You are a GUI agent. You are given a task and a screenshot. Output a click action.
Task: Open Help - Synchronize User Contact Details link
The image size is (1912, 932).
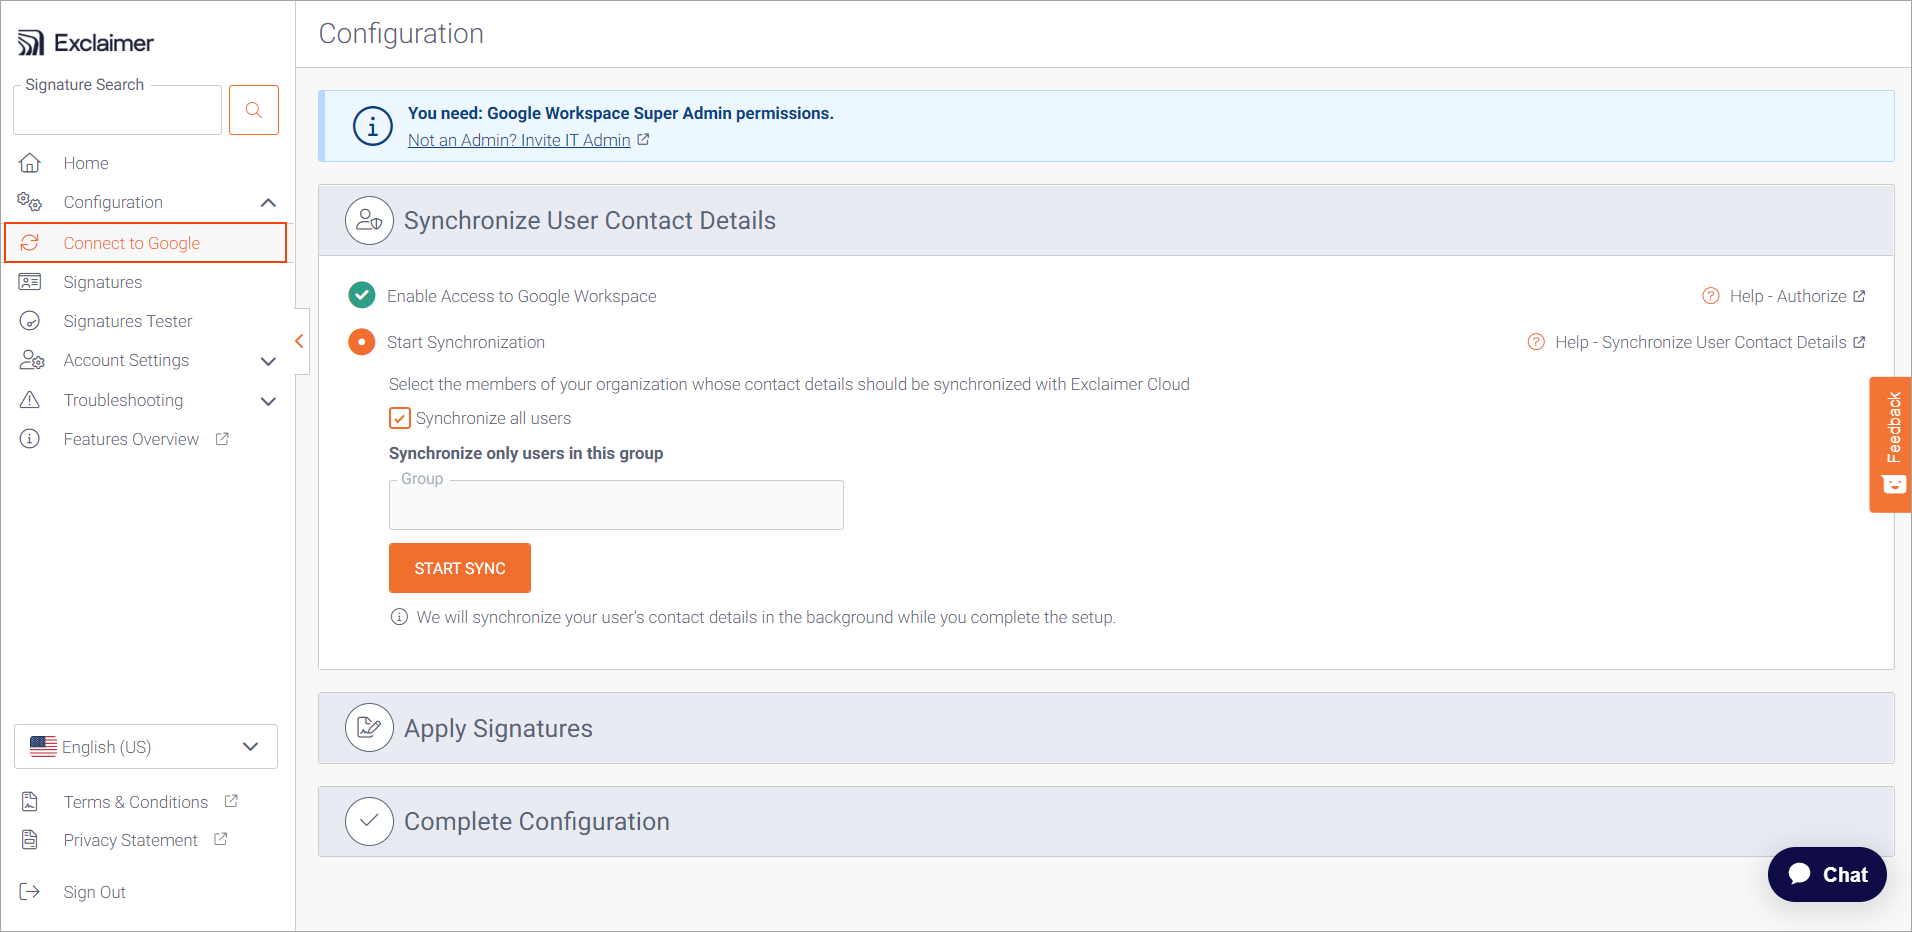coord(1701,342)
